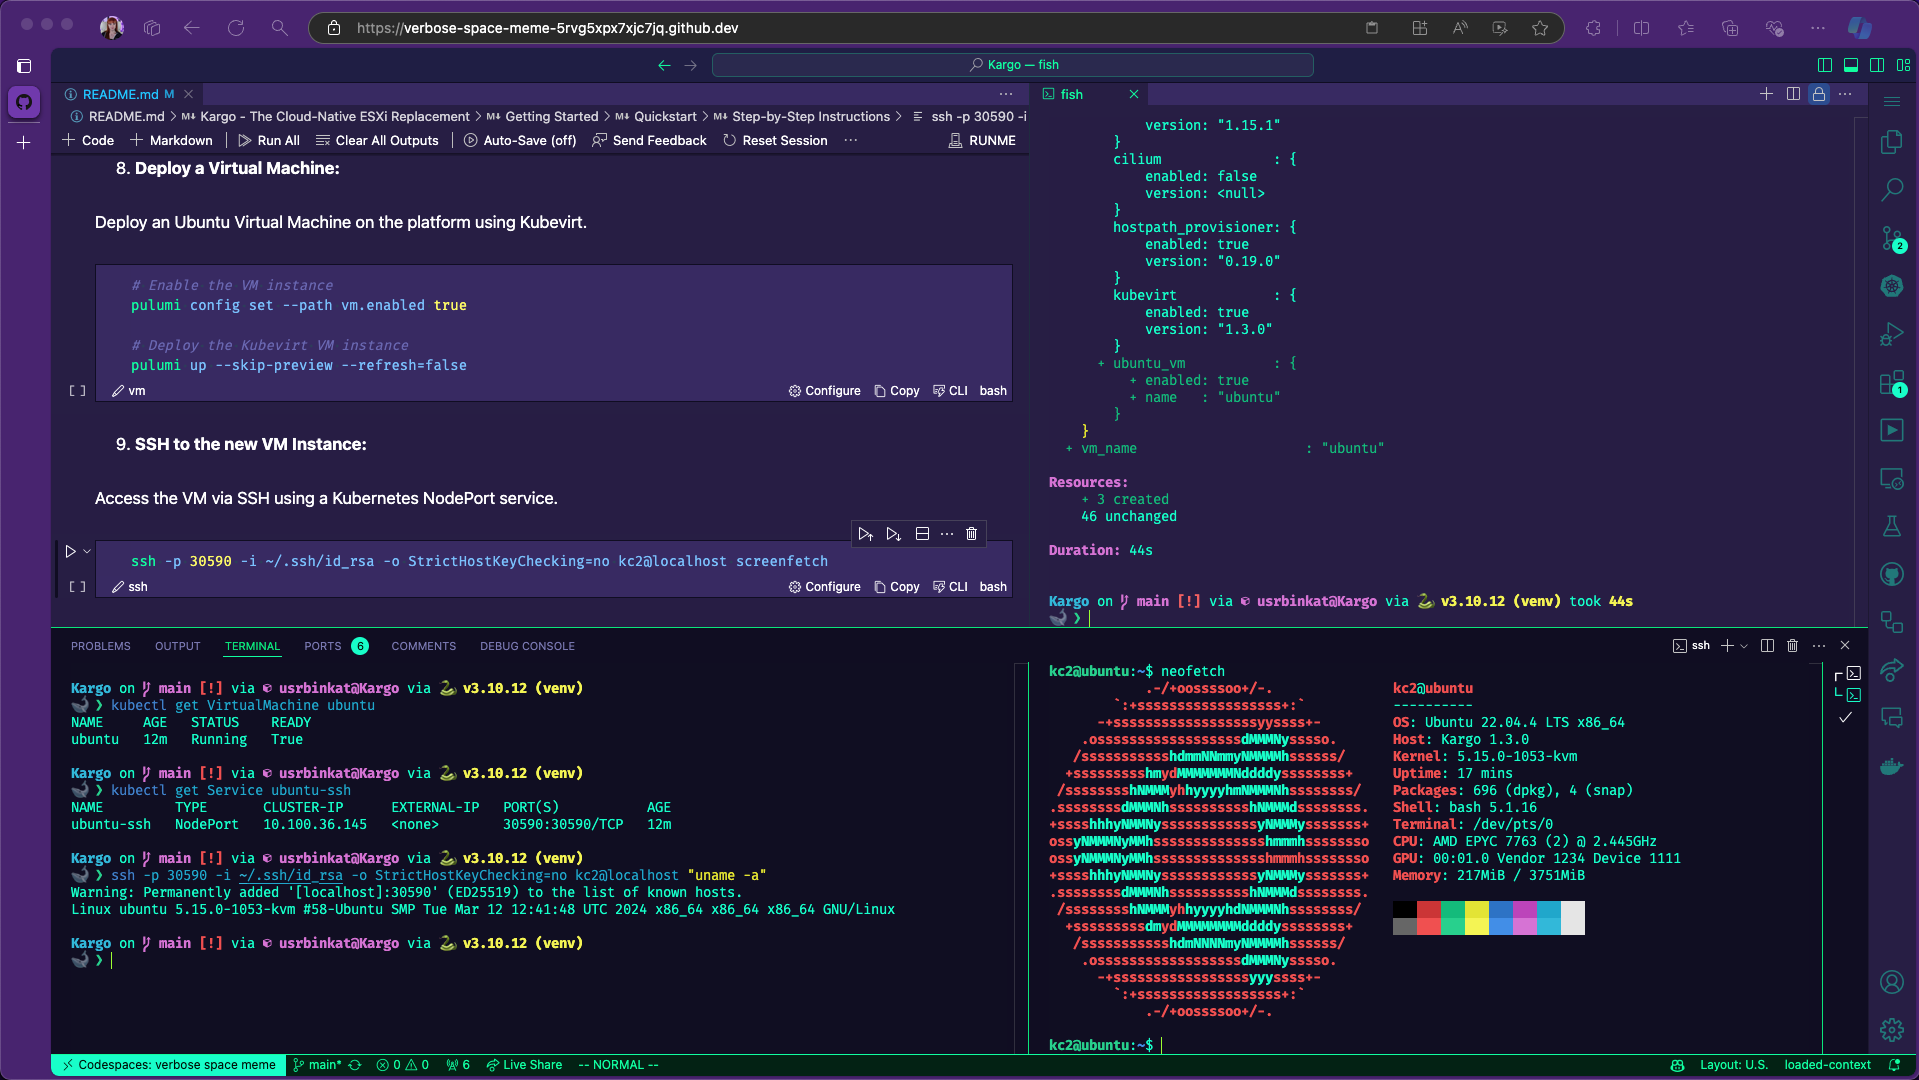Switch to the OUTPUT tab
This screenshot has height=1080, width=1919.
(178, 646)
